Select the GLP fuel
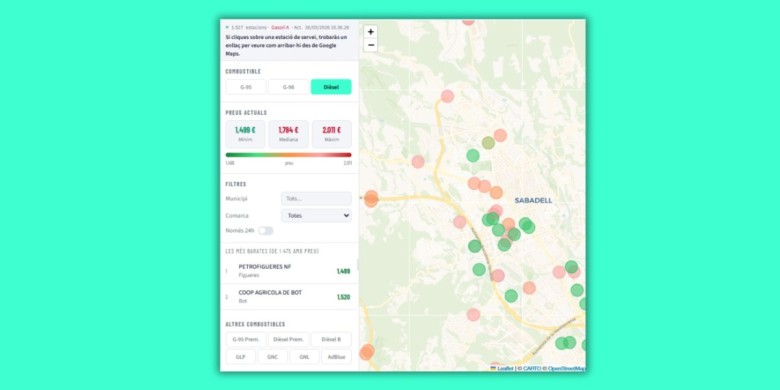Viewport: 780px width, 390px height. point(241,357)
